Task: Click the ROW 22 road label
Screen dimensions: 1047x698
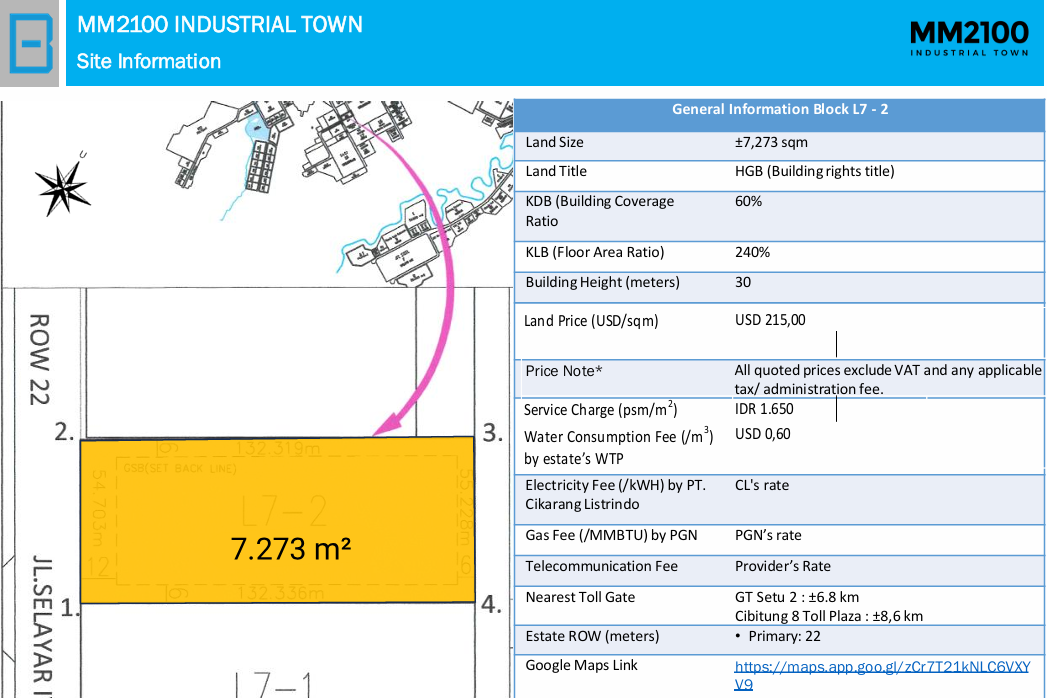Action: tap(40, 359)
